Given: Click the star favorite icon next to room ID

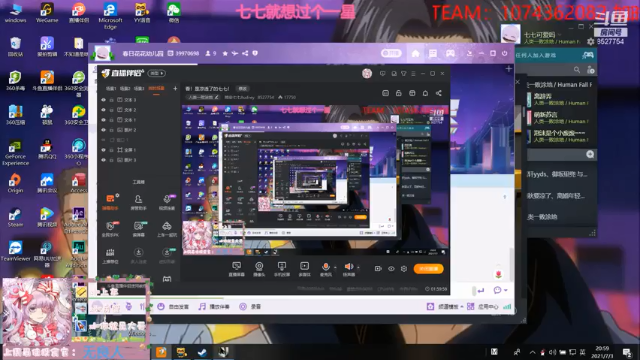Looking at the screenshot, I should tap(225, 53).
